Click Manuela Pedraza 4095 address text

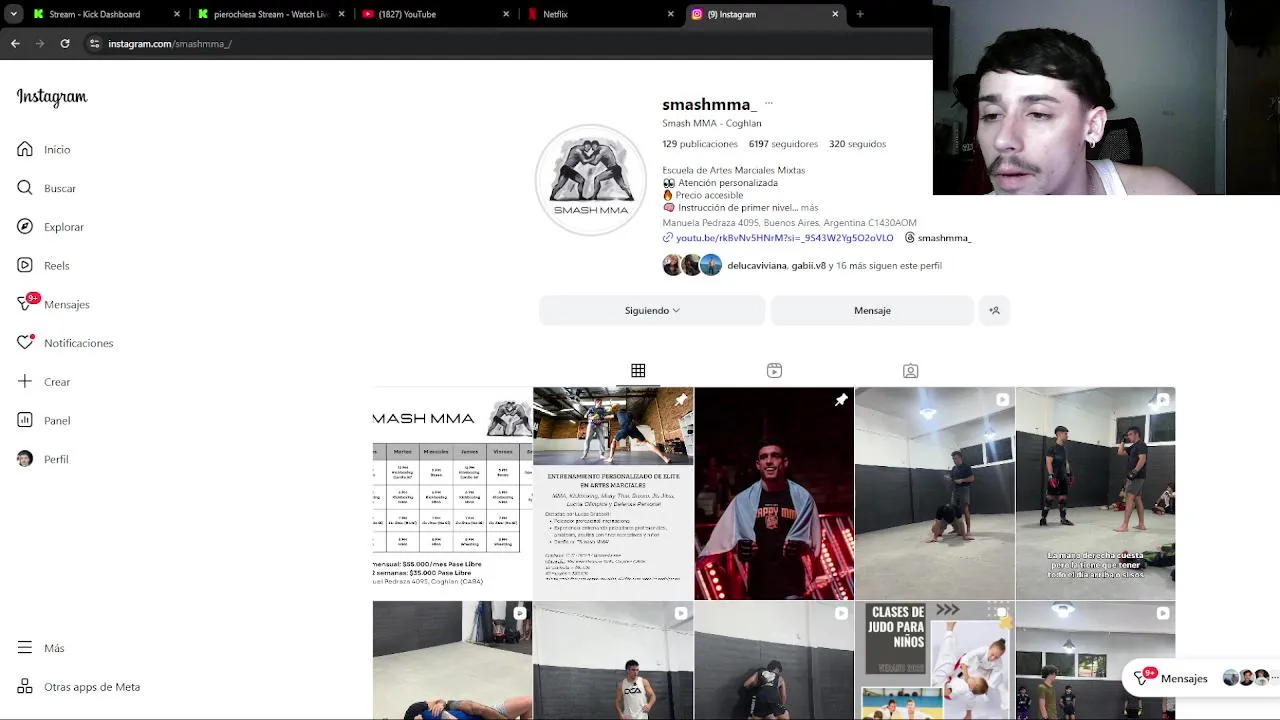(x=789, y=223)
